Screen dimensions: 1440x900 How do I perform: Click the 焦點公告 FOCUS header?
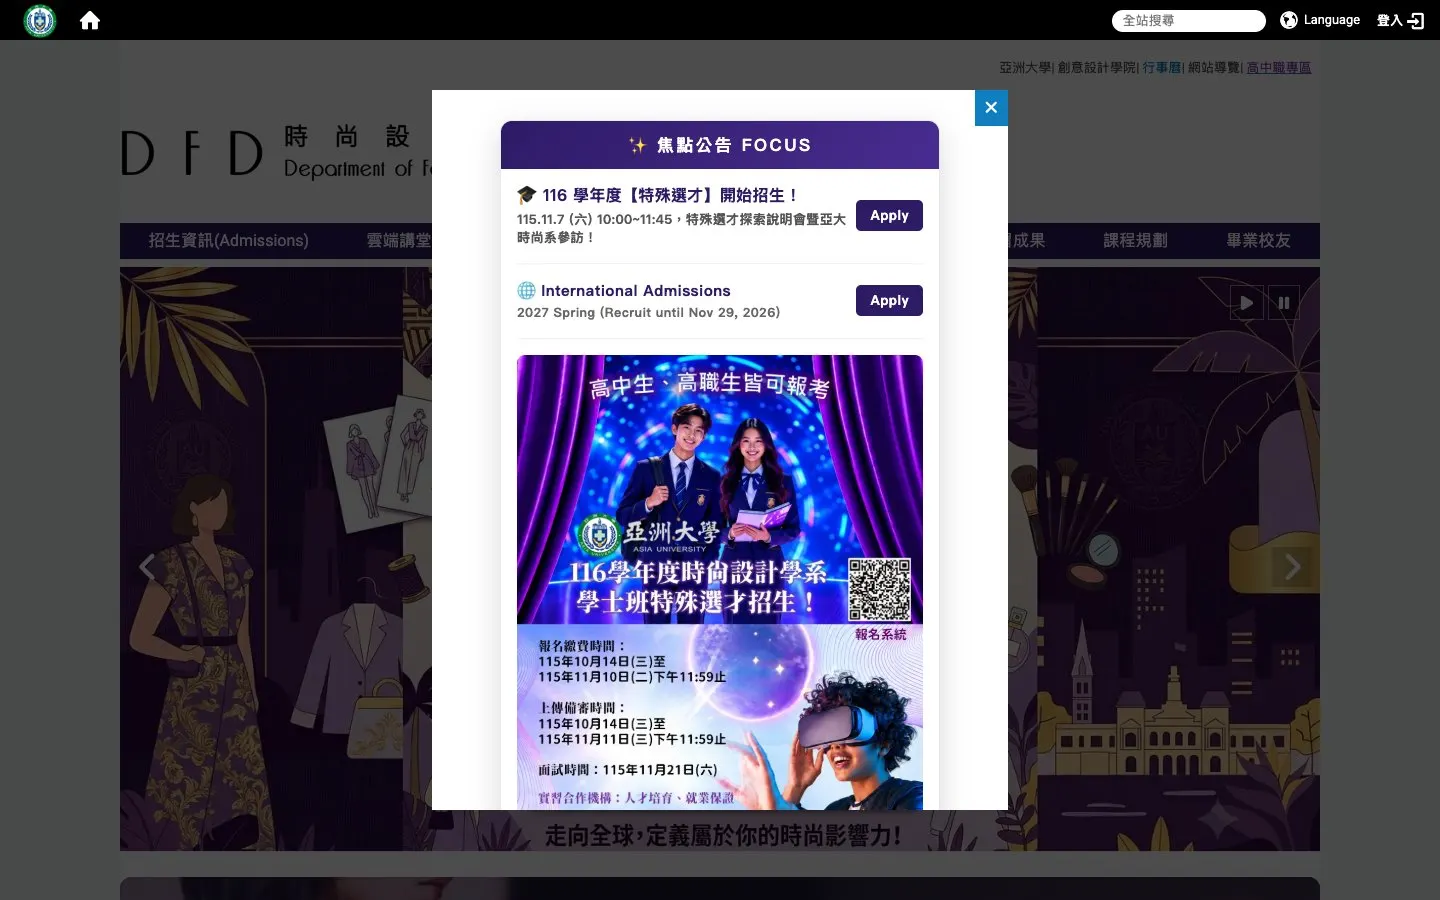point(720,145)
